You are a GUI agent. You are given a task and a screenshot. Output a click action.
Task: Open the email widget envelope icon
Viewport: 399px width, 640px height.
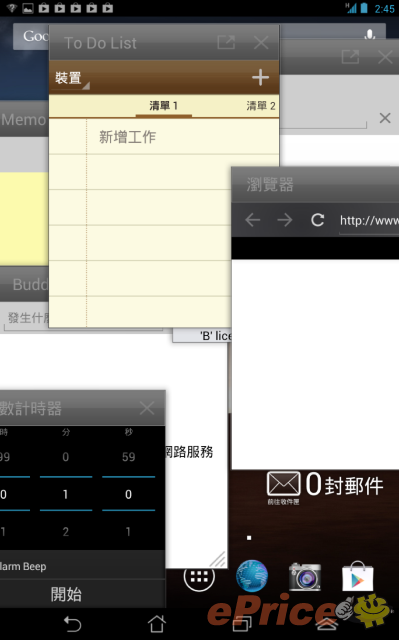[x=284, y=484]
